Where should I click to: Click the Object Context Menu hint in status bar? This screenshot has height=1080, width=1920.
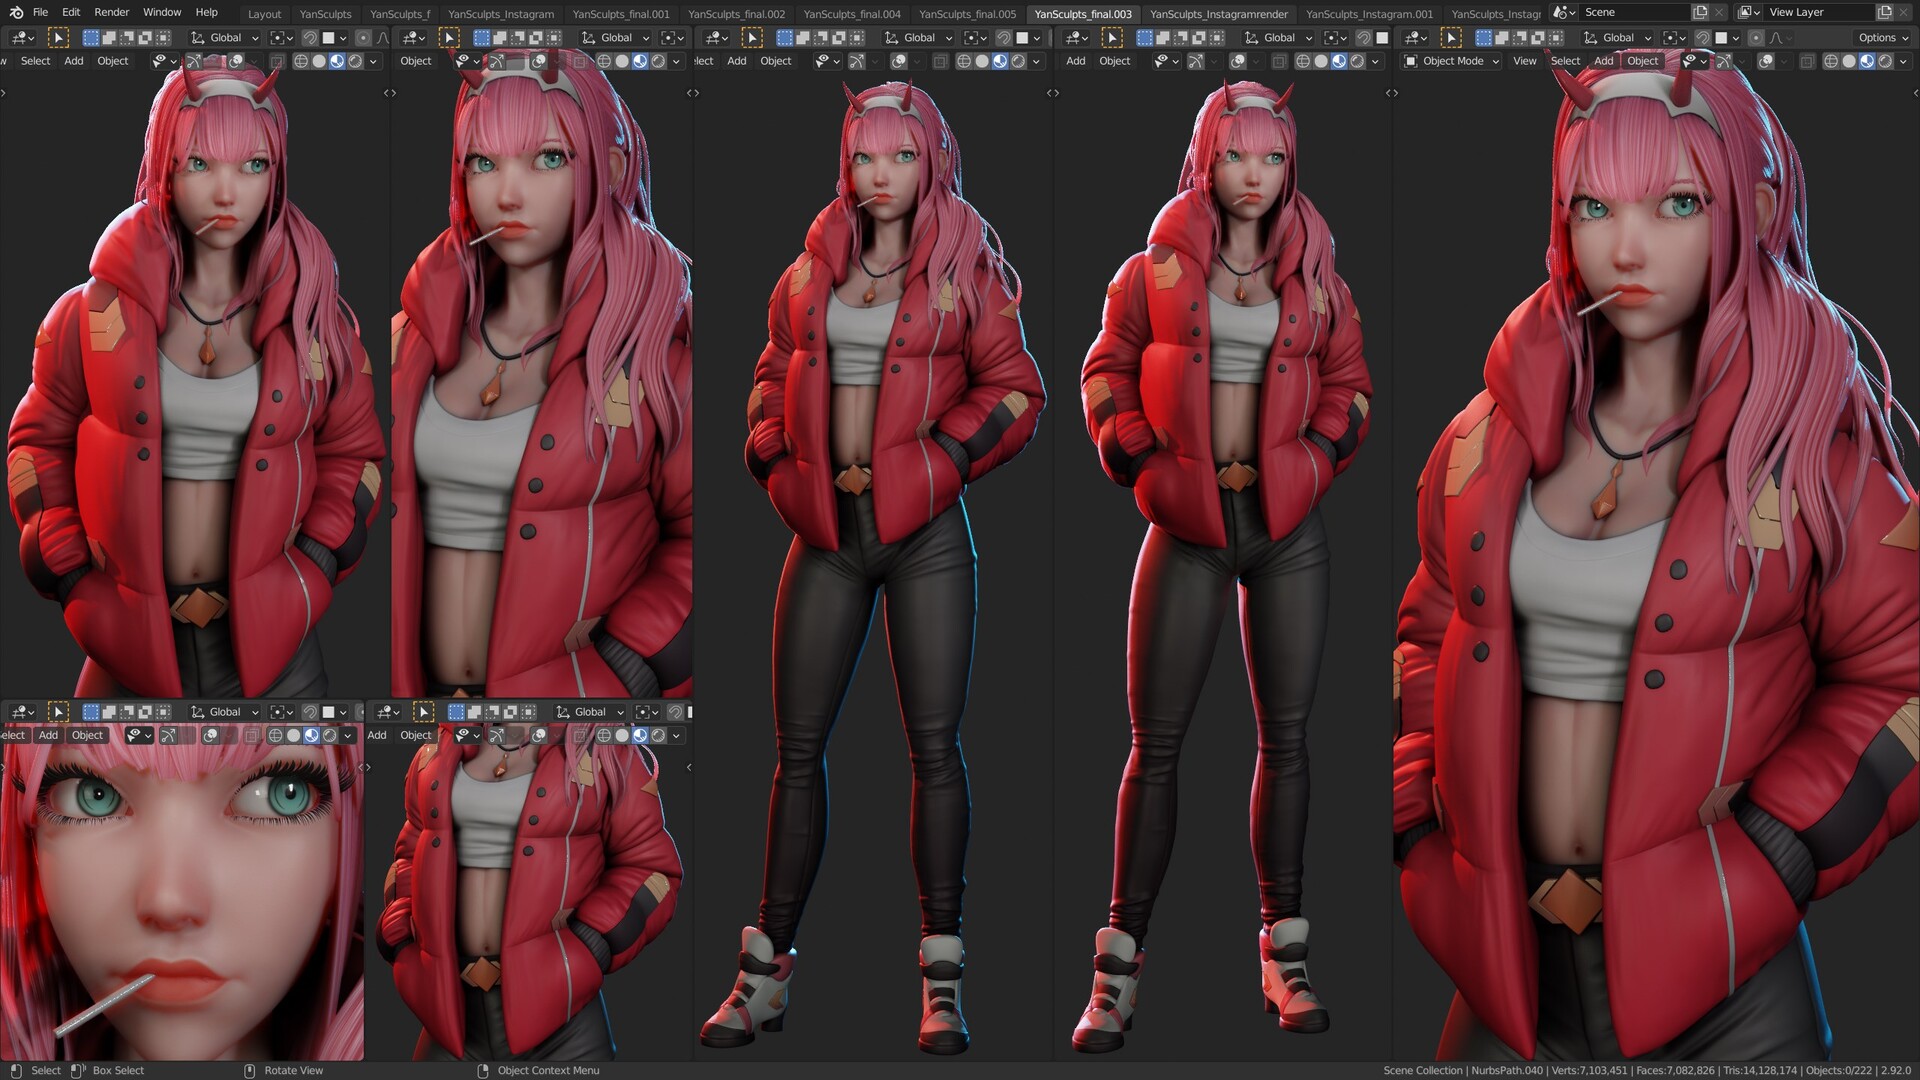538,1070
